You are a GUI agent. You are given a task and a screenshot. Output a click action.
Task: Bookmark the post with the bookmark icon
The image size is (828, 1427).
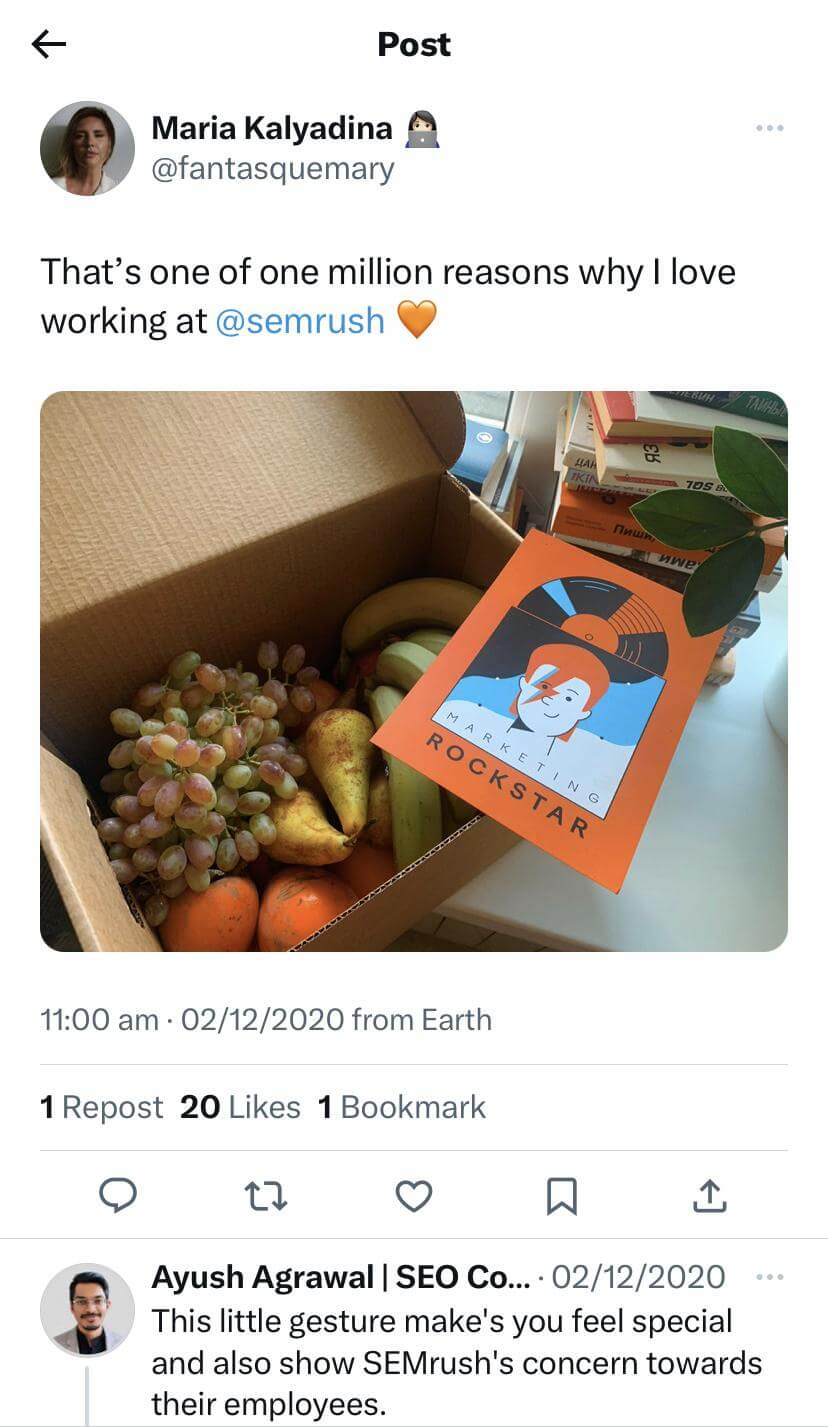(561, 1195)
